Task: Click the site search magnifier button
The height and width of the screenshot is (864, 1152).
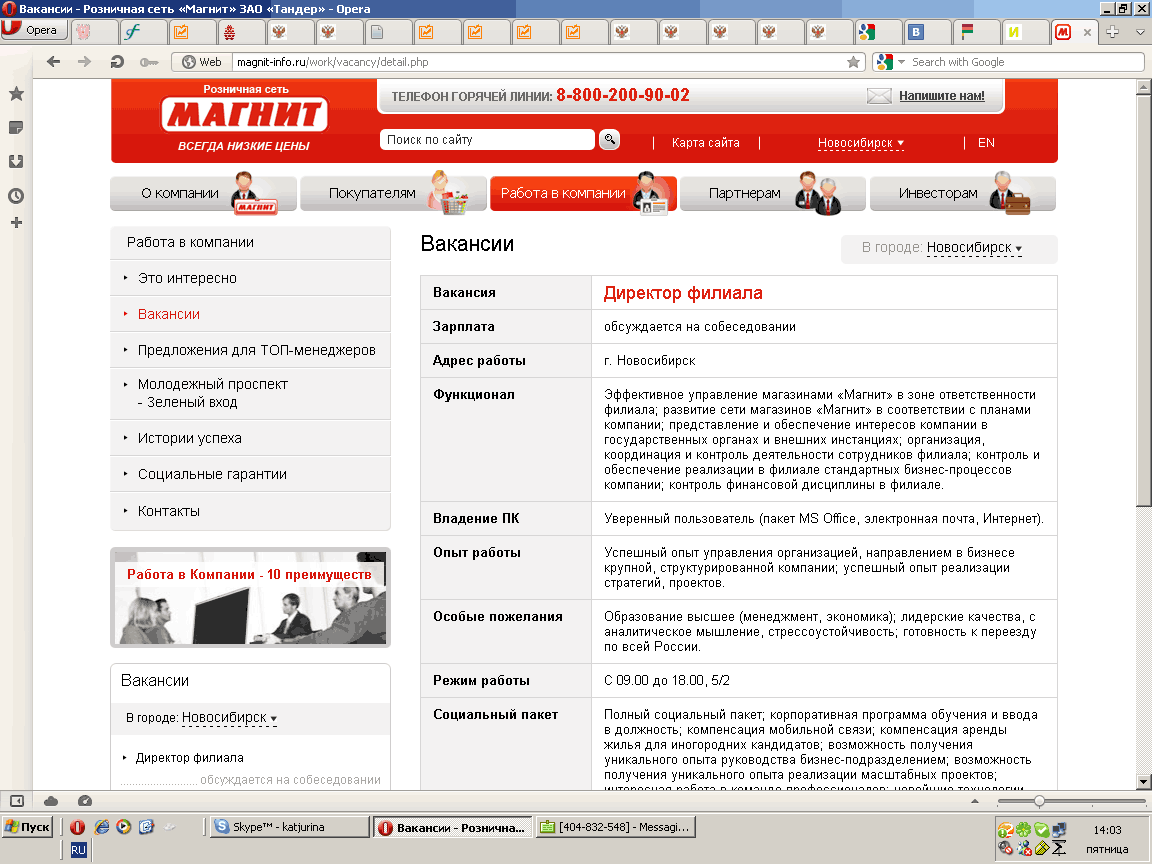Action: (609, 140)
